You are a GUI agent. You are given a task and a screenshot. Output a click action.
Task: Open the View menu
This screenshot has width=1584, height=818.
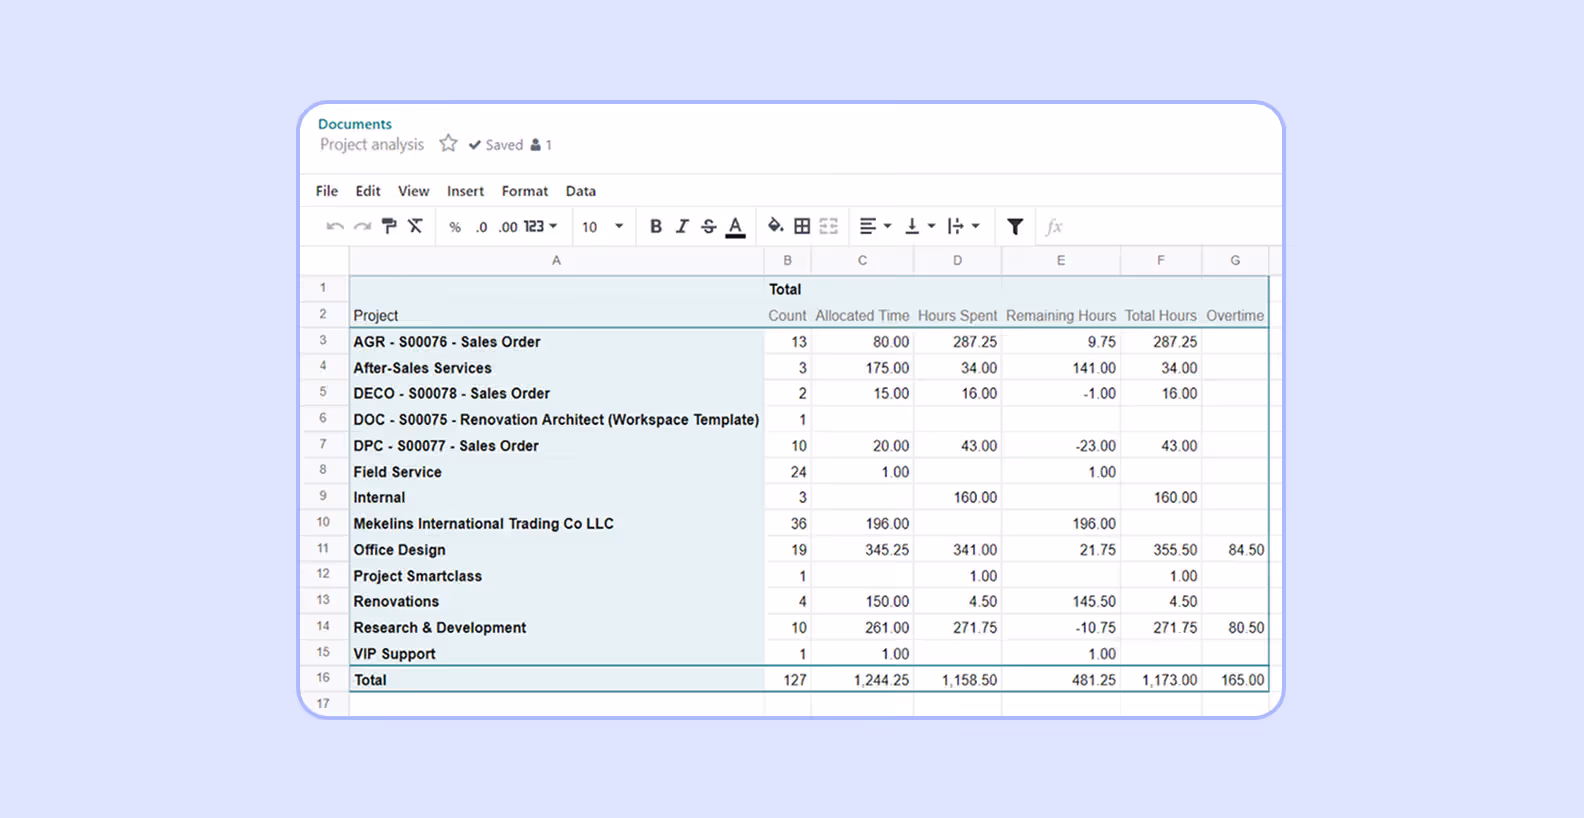pyautogui.click(x=413, y=191)
